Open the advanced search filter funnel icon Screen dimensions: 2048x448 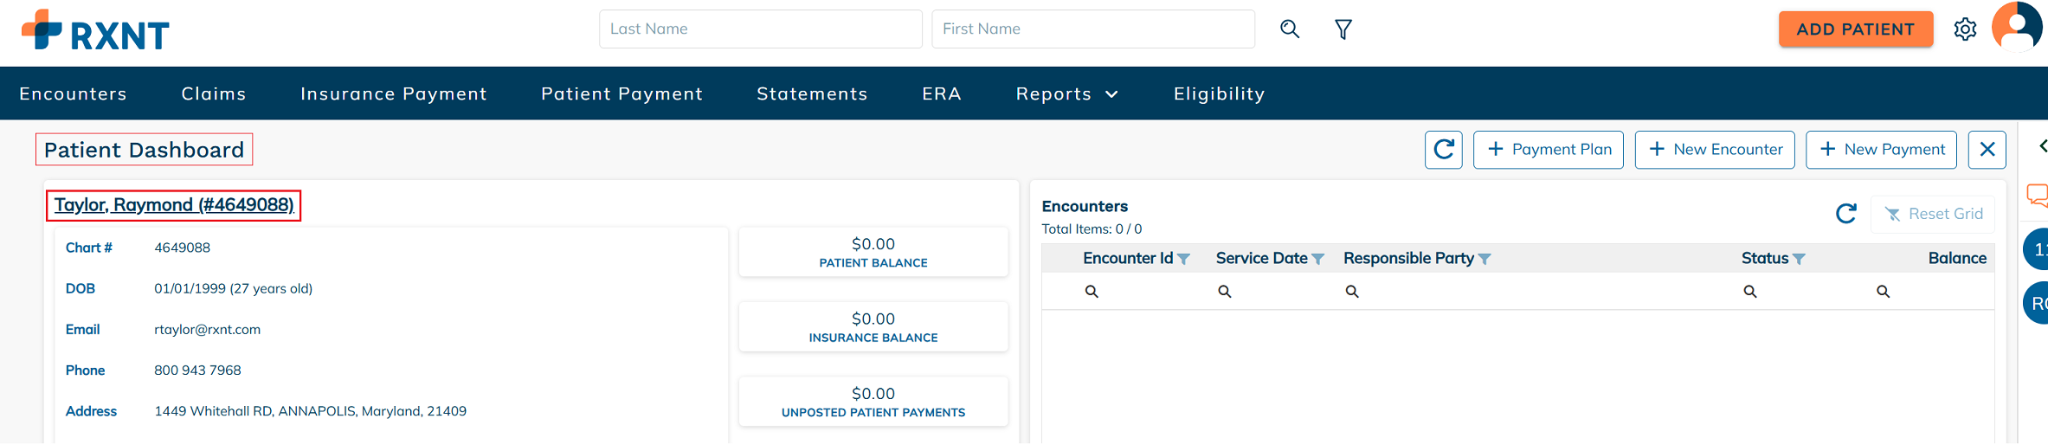click(x=1343, y=29)
